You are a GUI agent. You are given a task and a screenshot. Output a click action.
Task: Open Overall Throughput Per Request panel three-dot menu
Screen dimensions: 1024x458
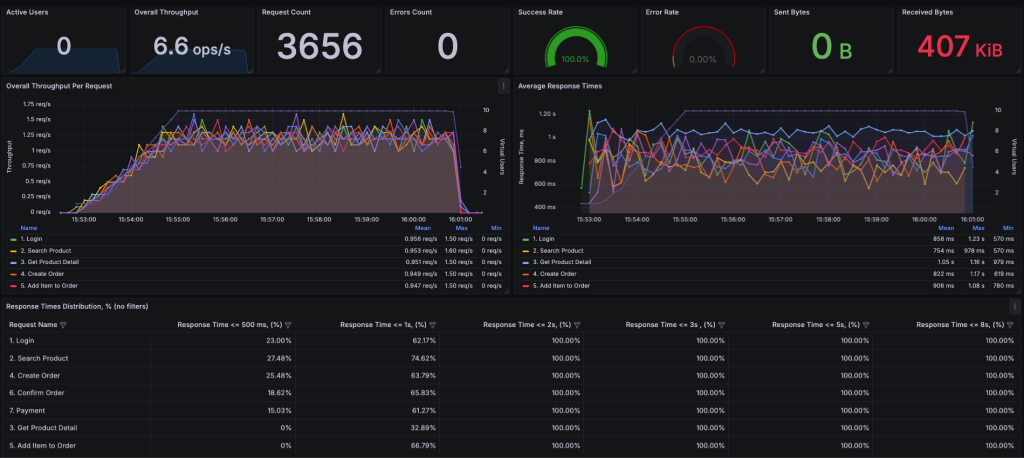(x=503, y=86)
